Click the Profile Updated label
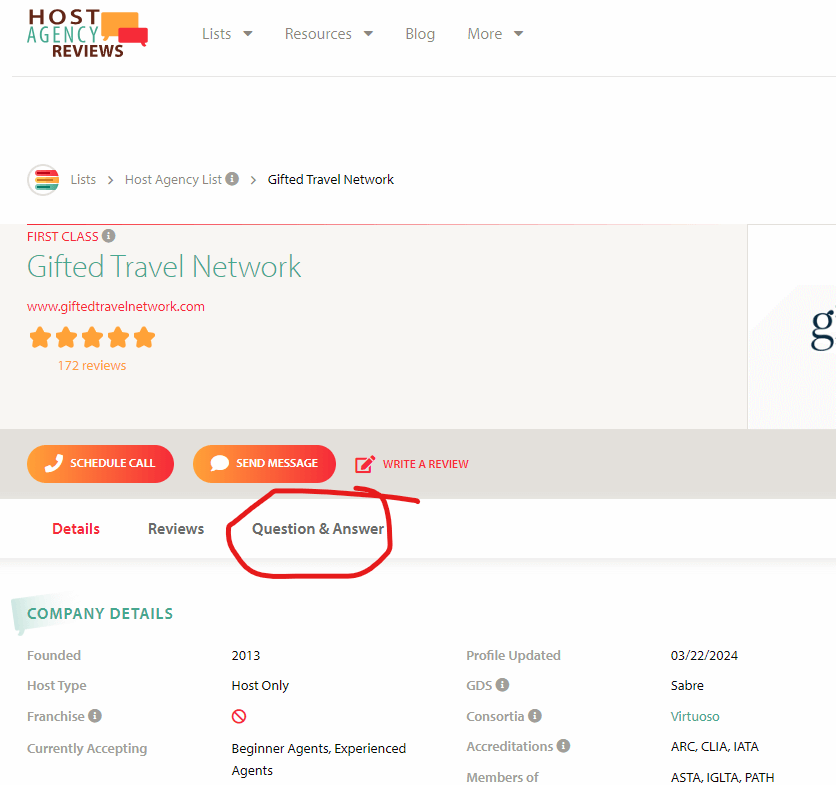Viewport: 836px width, 785px height. 513,655
